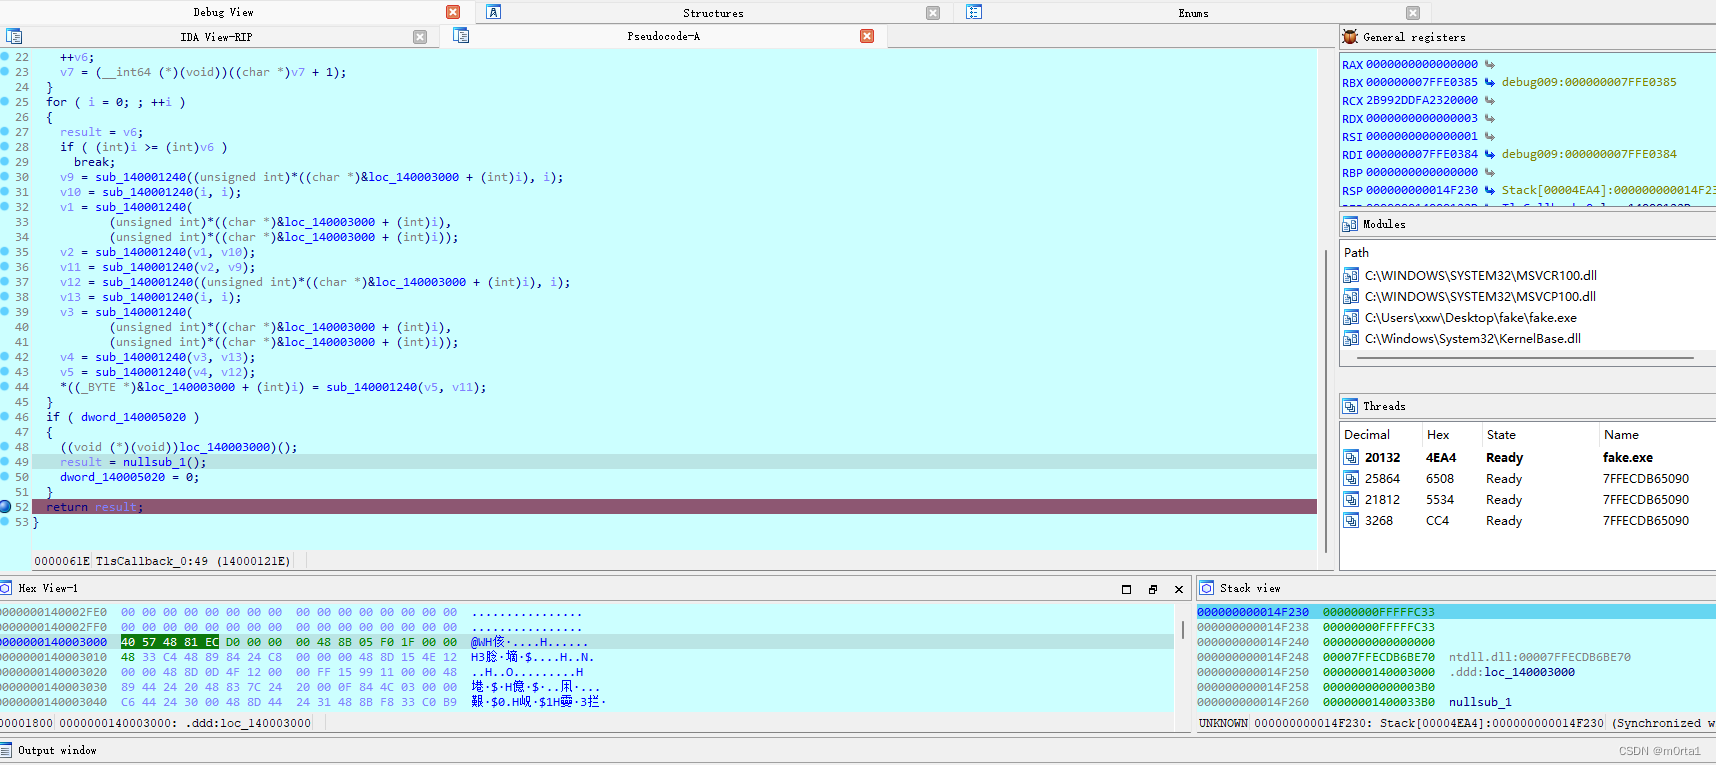Viewport: 1716px width, 765px height.
Task: Click the Modules panel icon
Action: coord(1350,224)
